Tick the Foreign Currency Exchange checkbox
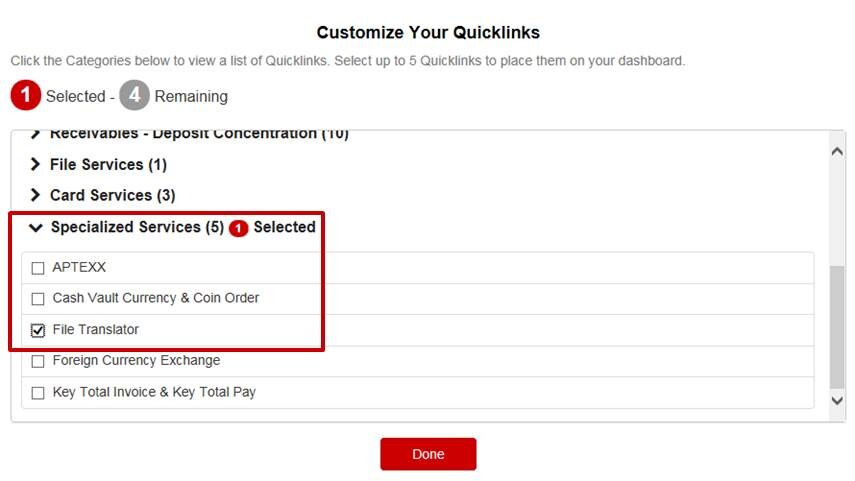 38,361
